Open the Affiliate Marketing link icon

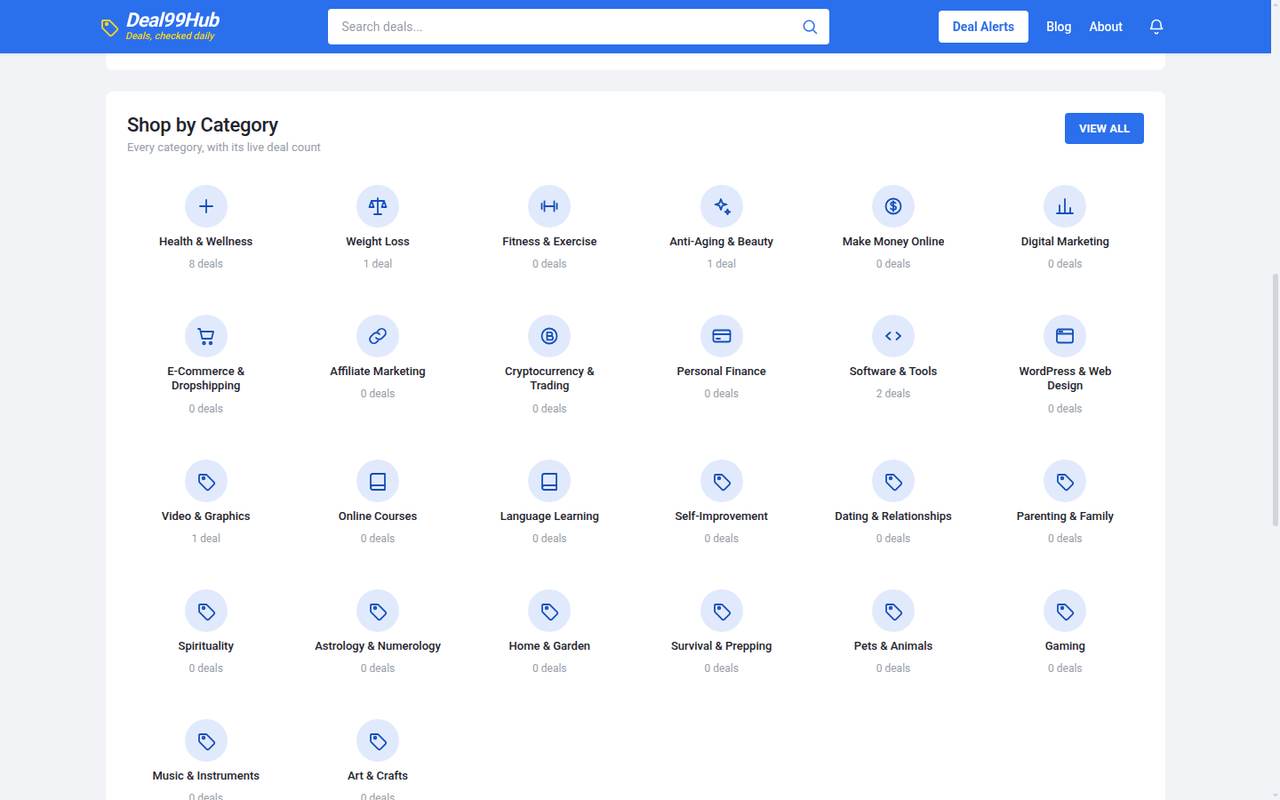click(378, 336)
